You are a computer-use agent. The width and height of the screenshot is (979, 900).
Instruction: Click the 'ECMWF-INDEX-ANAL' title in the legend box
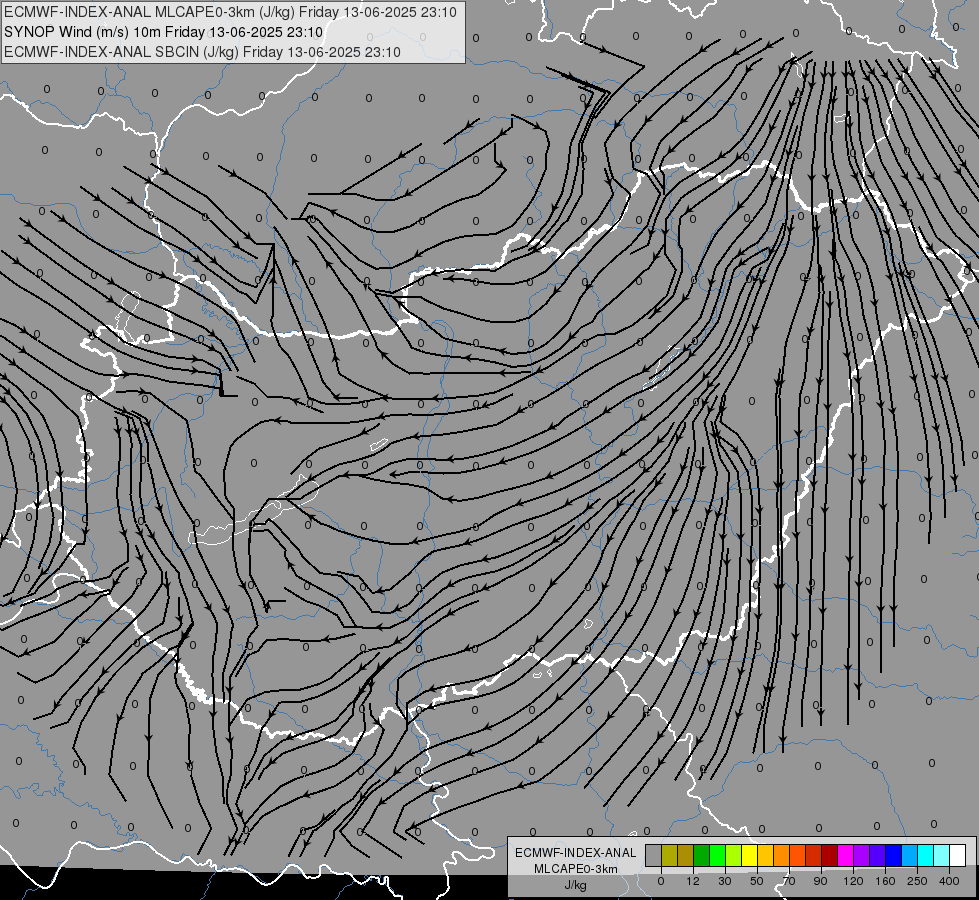tap(576, 853)
